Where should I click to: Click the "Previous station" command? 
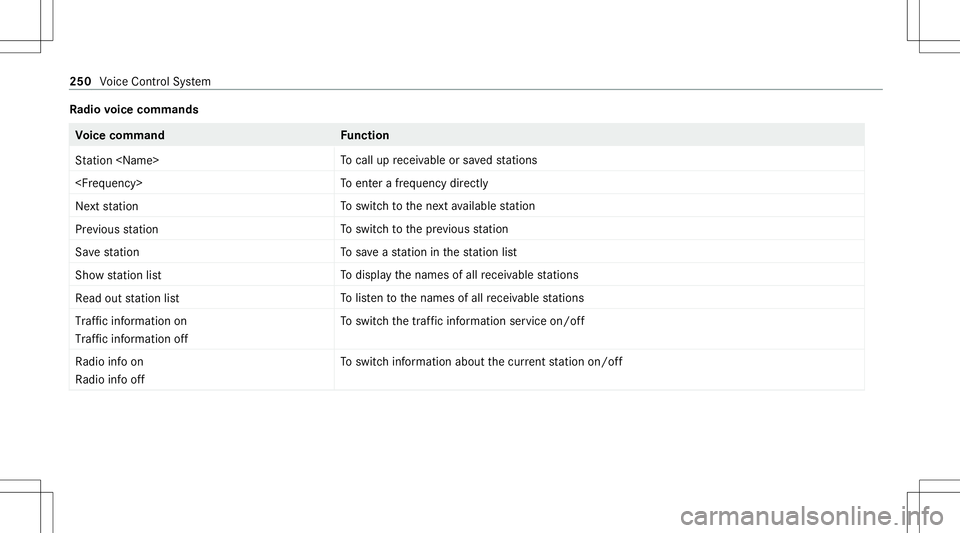click(116, 229)
